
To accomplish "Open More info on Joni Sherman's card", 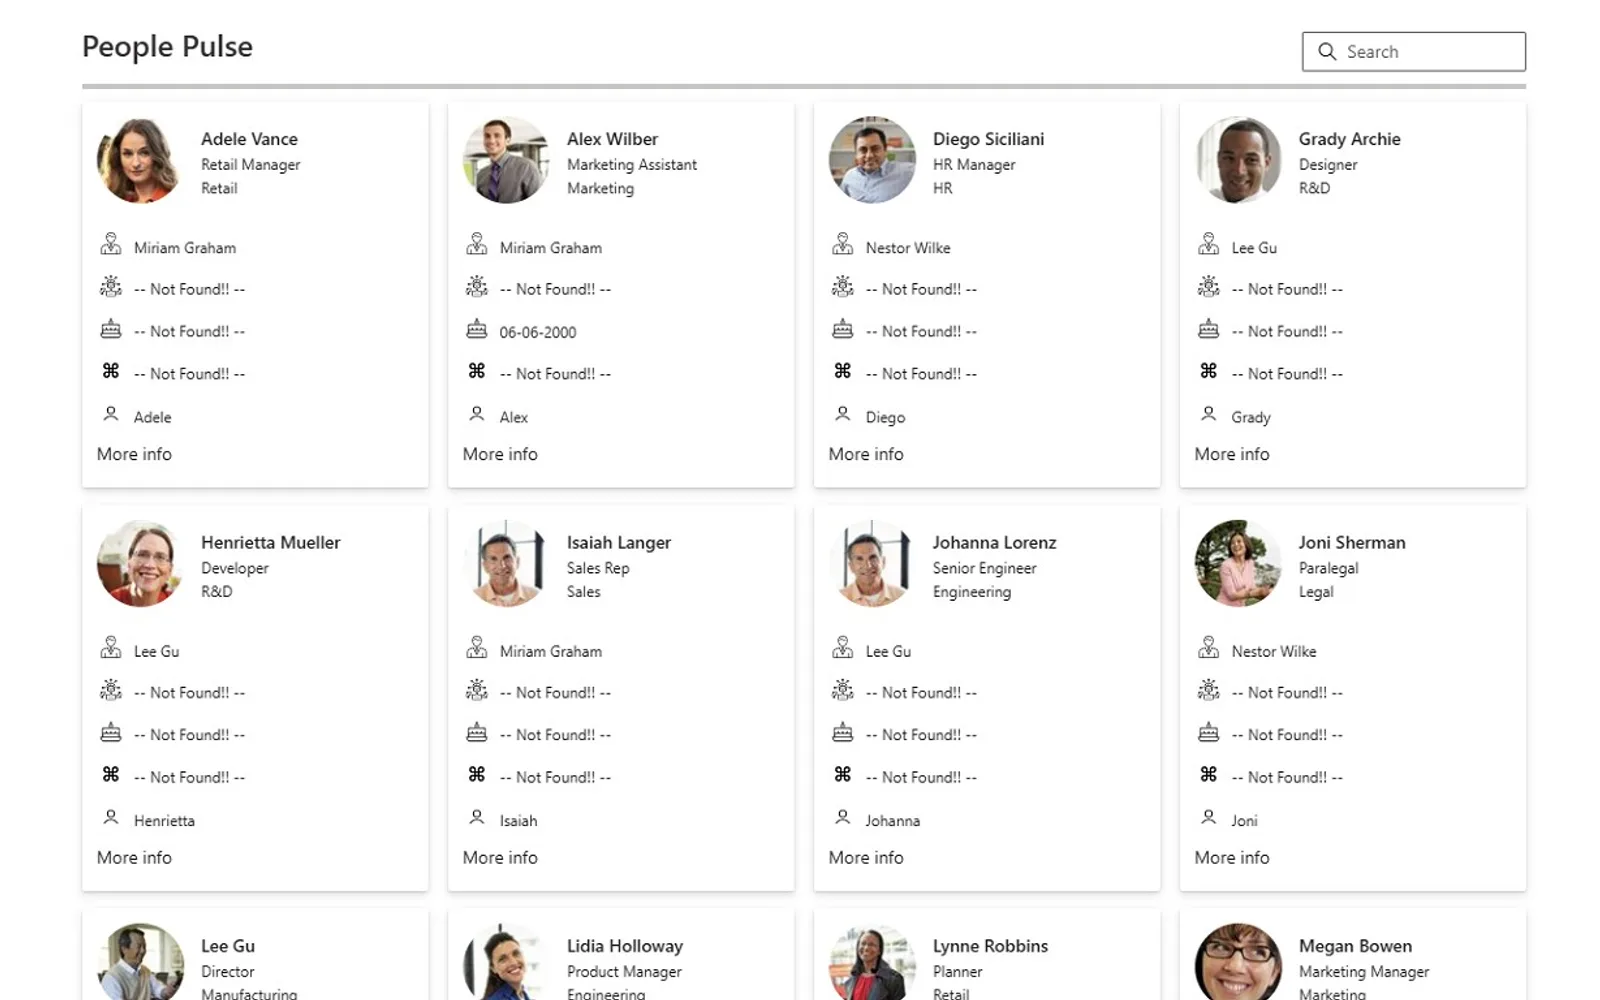I will (1232, 858).
